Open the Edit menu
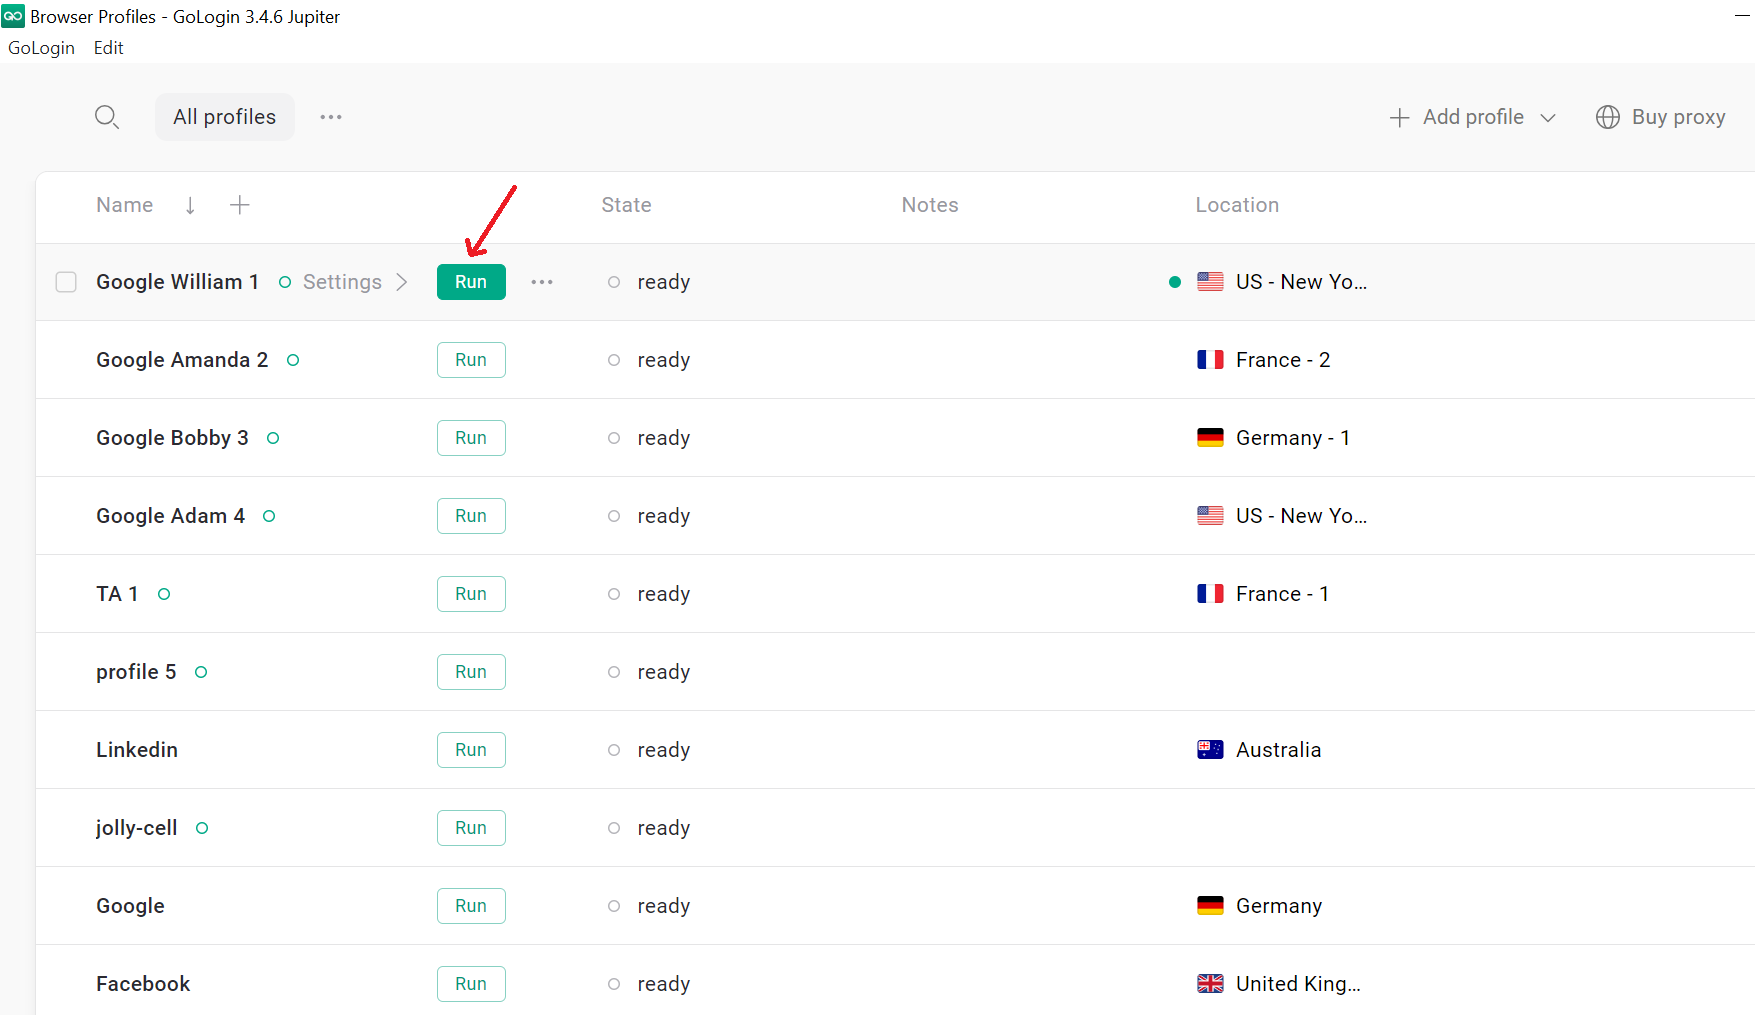Image resolution: width=1755 pixels, height=1015 pixels. pyautogui.click(x=108, y=48)
